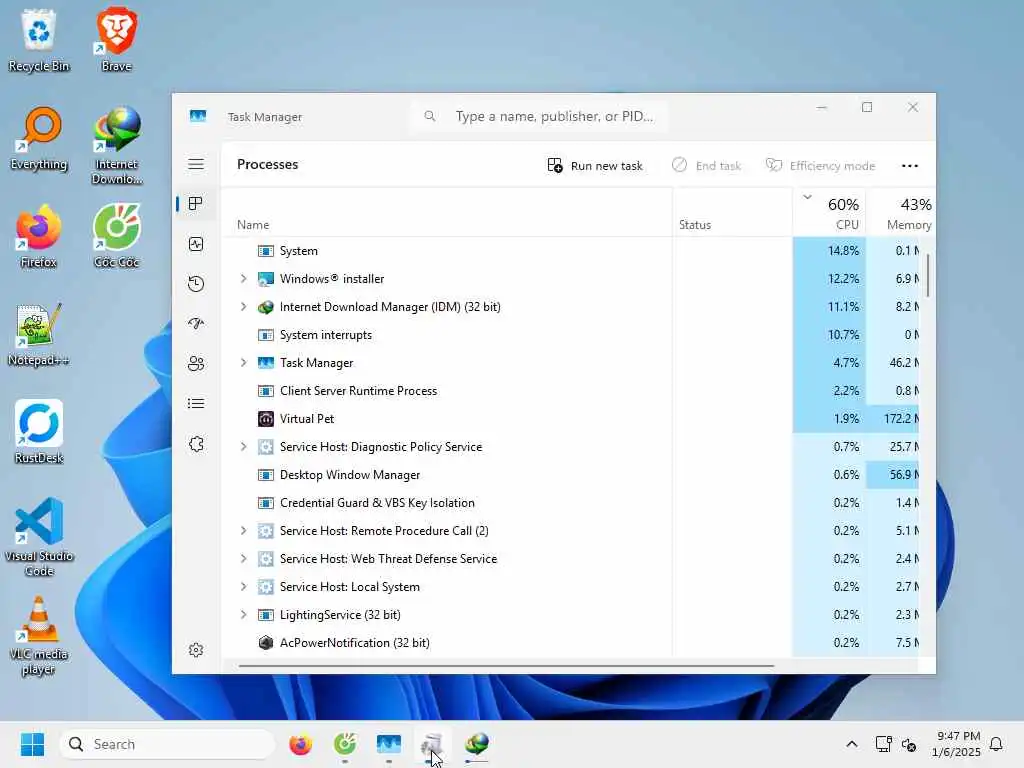
Task: Open the Details page in the sidebar
Action: click(x=196, y=404)
